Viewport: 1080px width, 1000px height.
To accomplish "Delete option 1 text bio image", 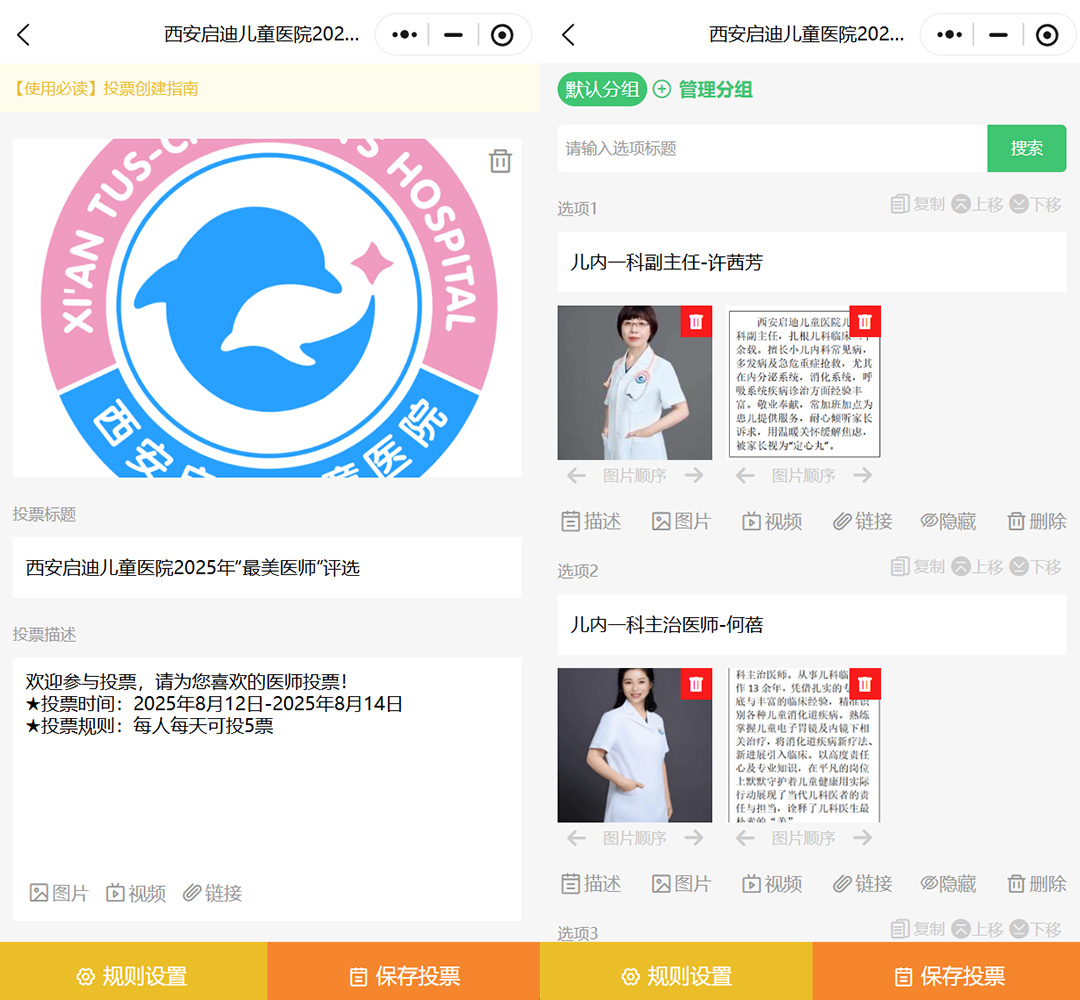I will tap(865, 322).
